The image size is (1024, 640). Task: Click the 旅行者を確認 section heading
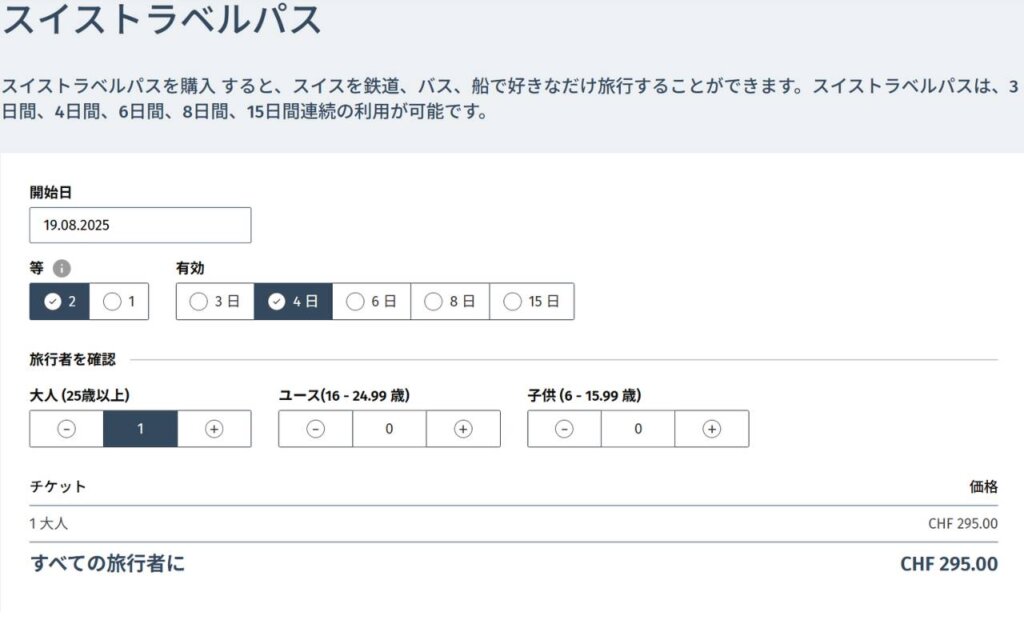click(x=72, y=359)
